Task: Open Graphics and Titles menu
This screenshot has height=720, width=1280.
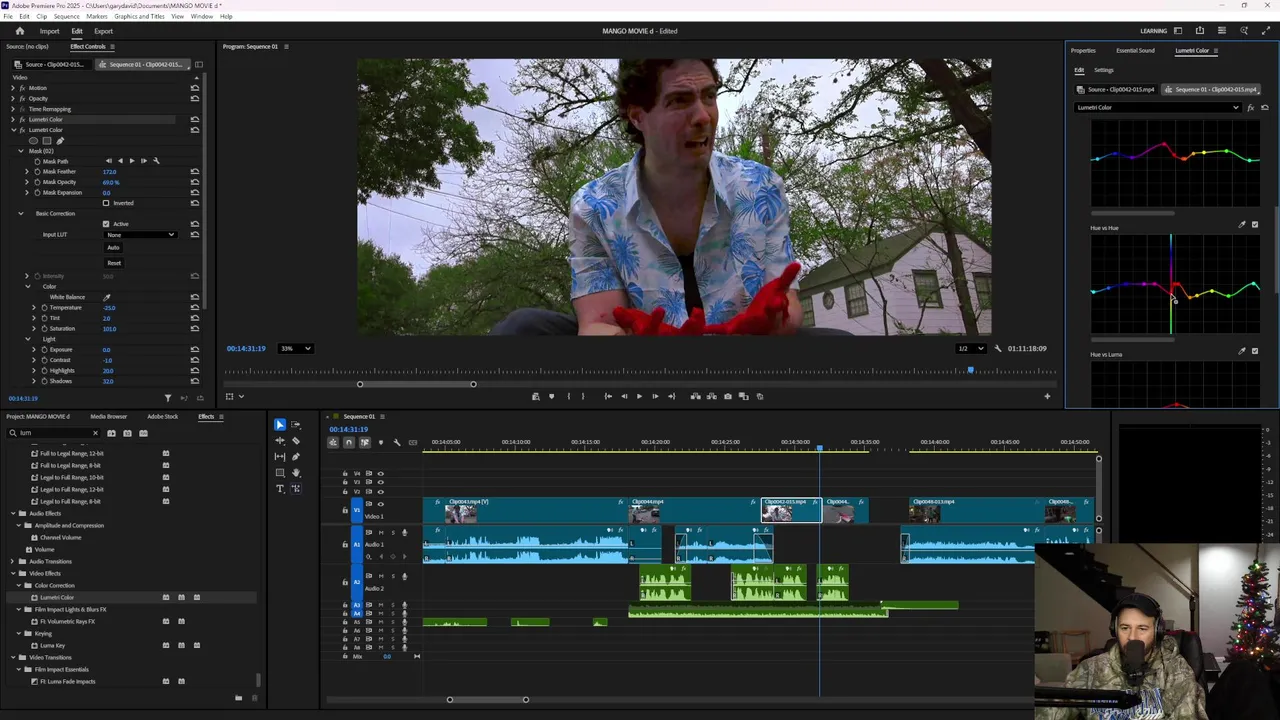Action: [140, 16]
